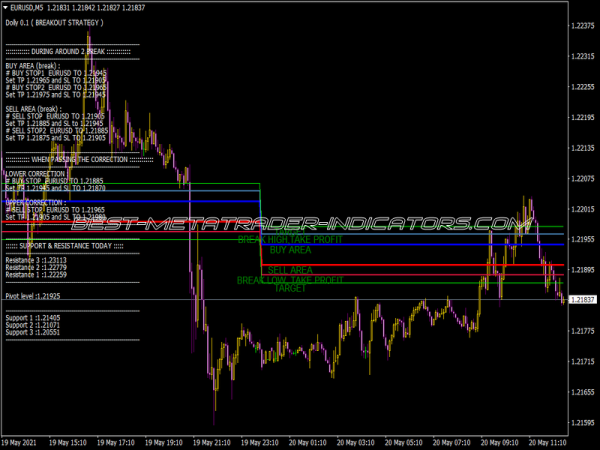Screen dimensions: 600x450
Task: Select the BREAK LOW TAKE PROFIT label
Action: (x=289, y=280)
